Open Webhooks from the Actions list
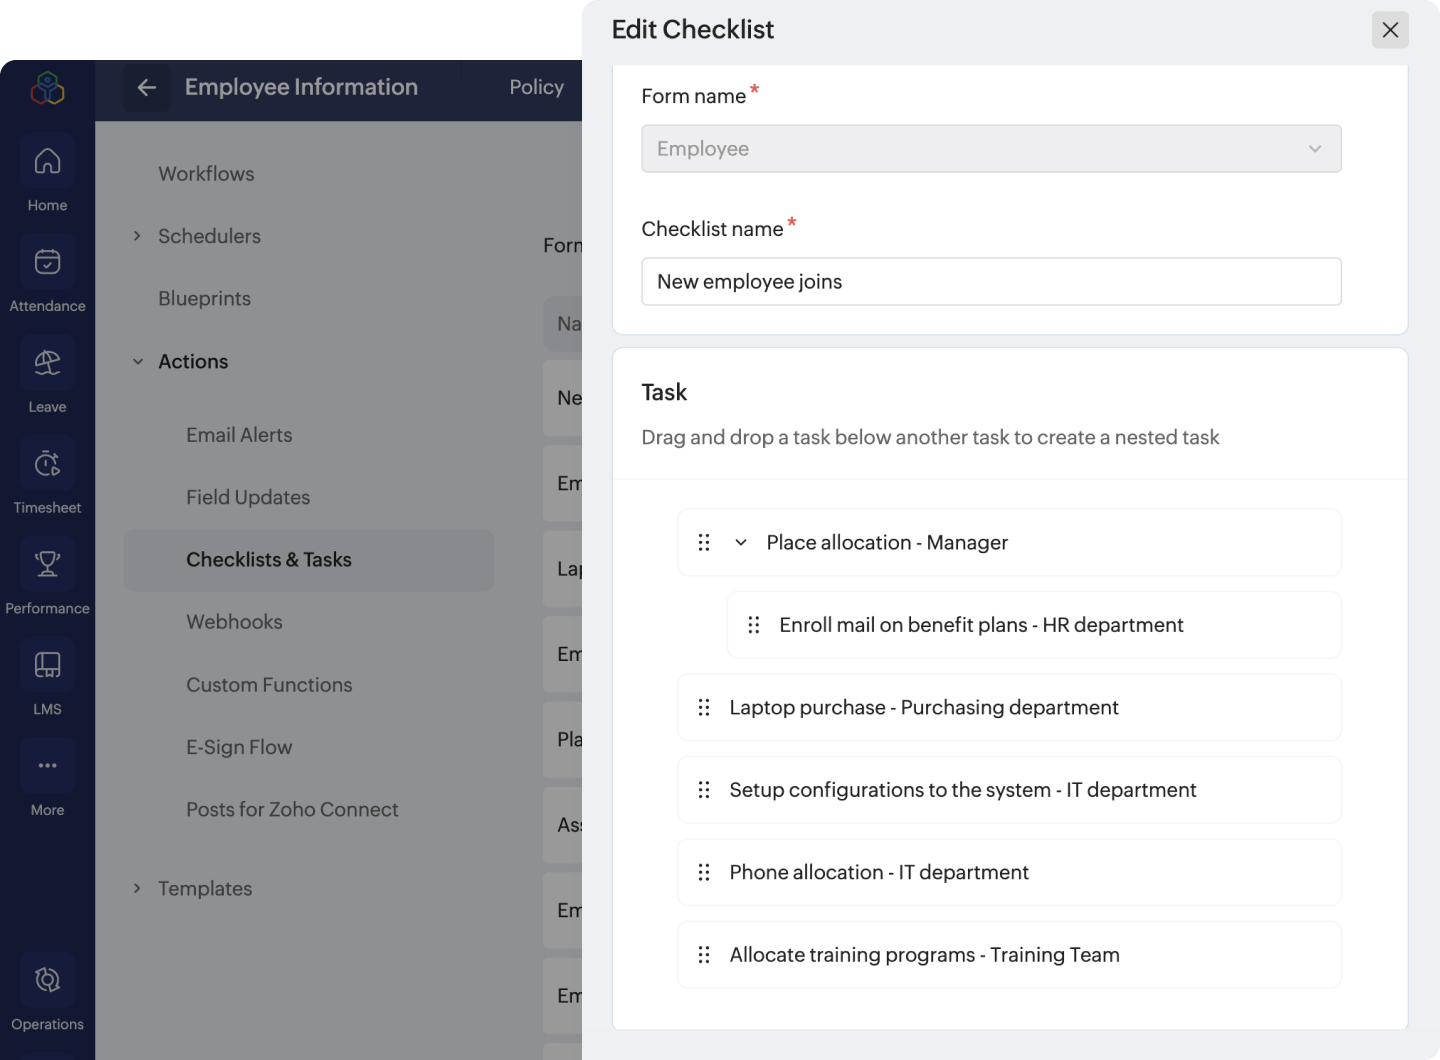 234,622
